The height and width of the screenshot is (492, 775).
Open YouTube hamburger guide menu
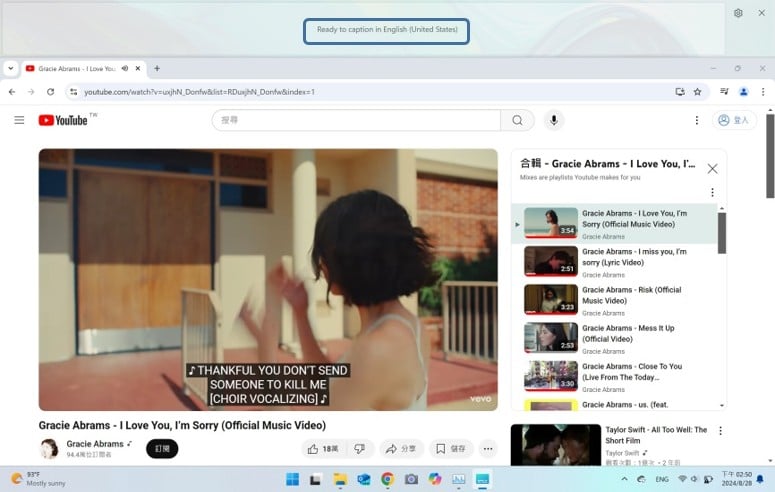click(19, 120)
